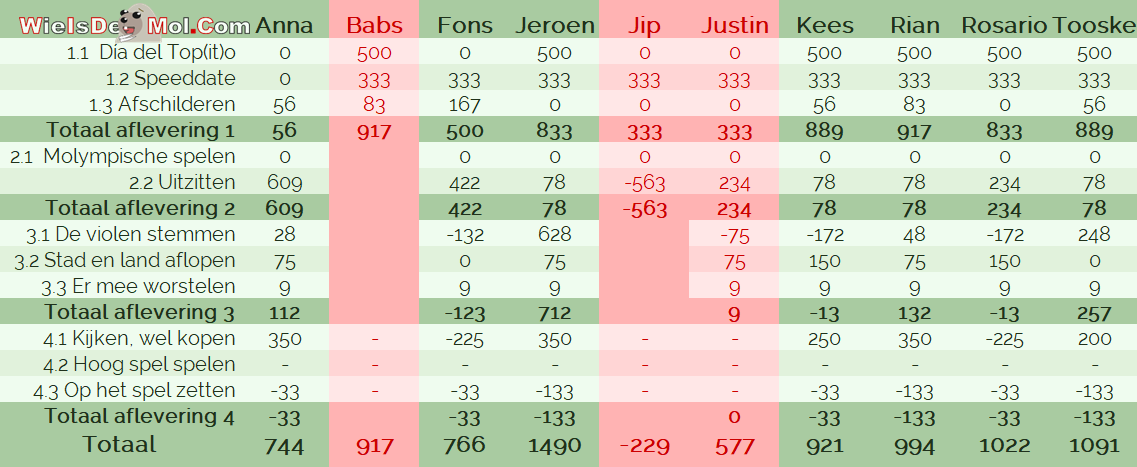Select Anna's 609 in Uitzitten row
This screenshot has height=467, width=1137.
tap(284, 182)
